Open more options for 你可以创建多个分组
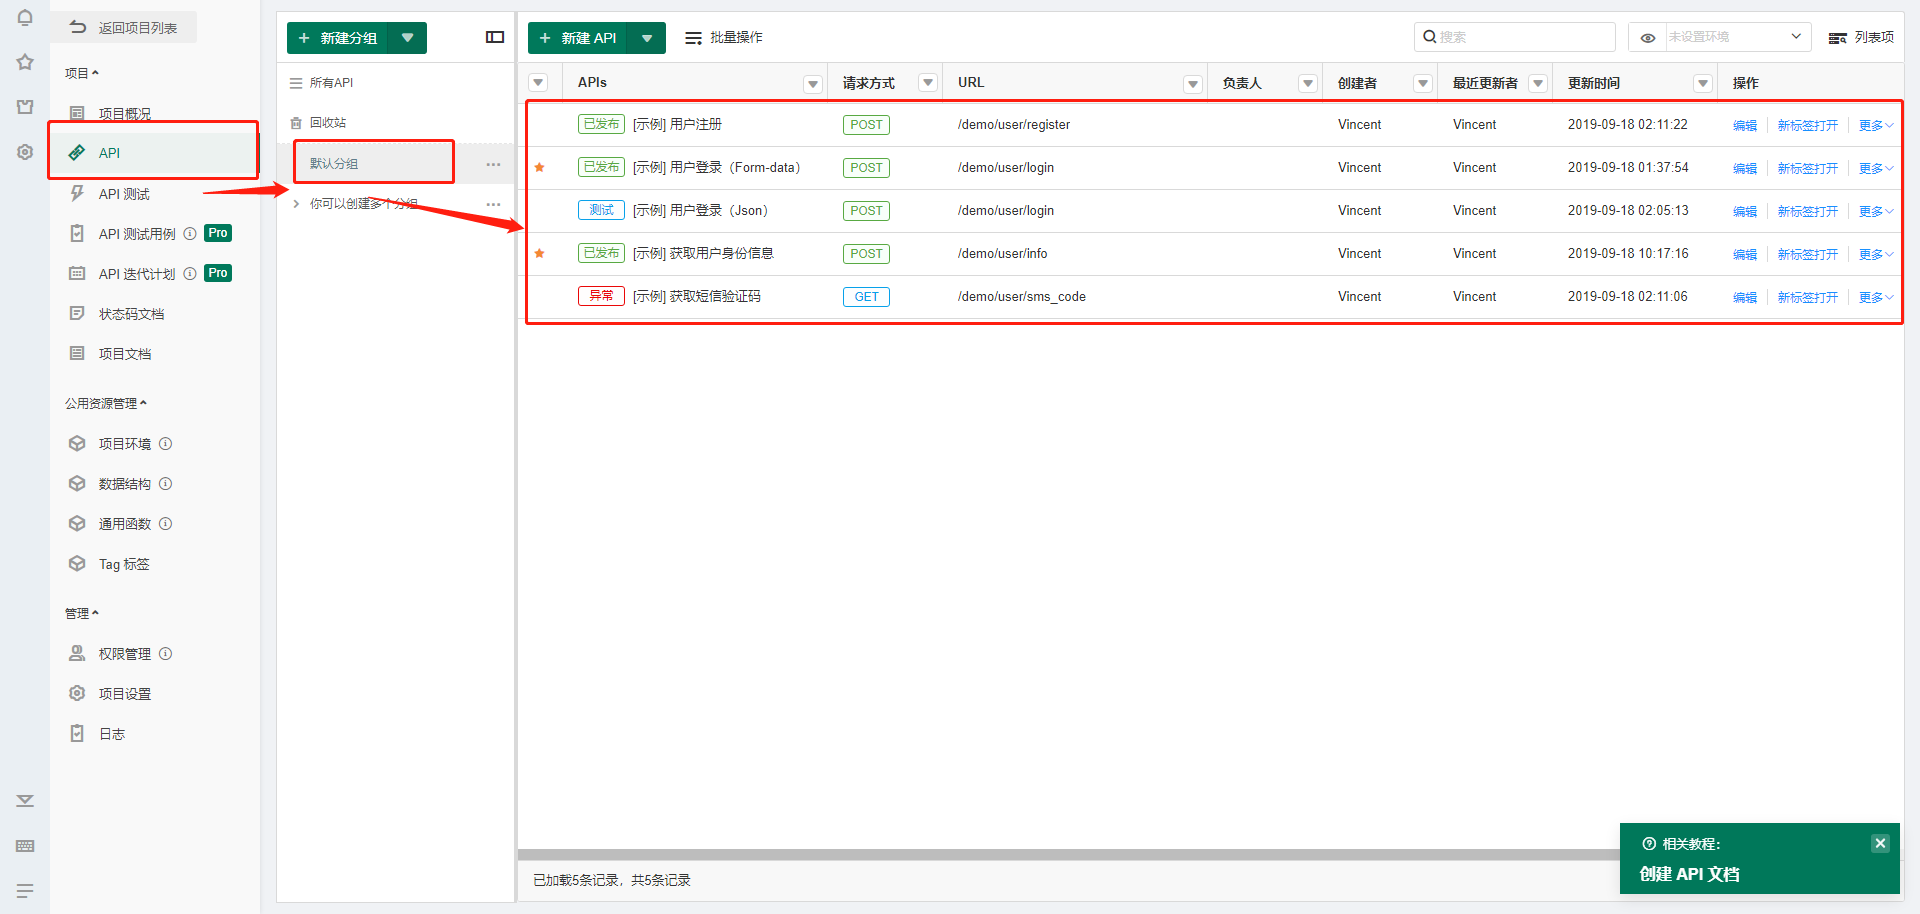This screenshot has height=914, width=1920. click(493, 204)
